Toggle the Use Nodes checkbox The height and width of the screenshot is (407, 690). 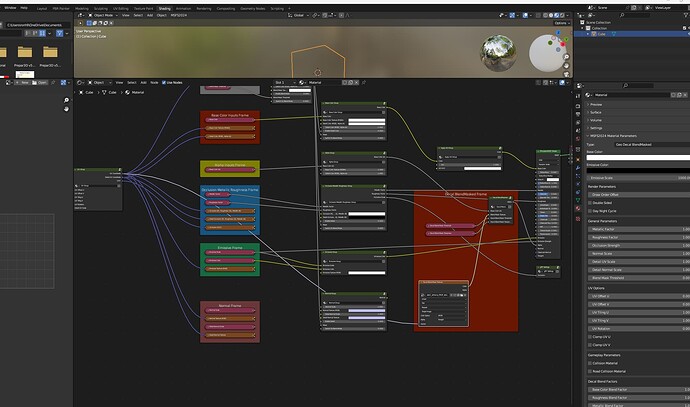click(164, 82)
